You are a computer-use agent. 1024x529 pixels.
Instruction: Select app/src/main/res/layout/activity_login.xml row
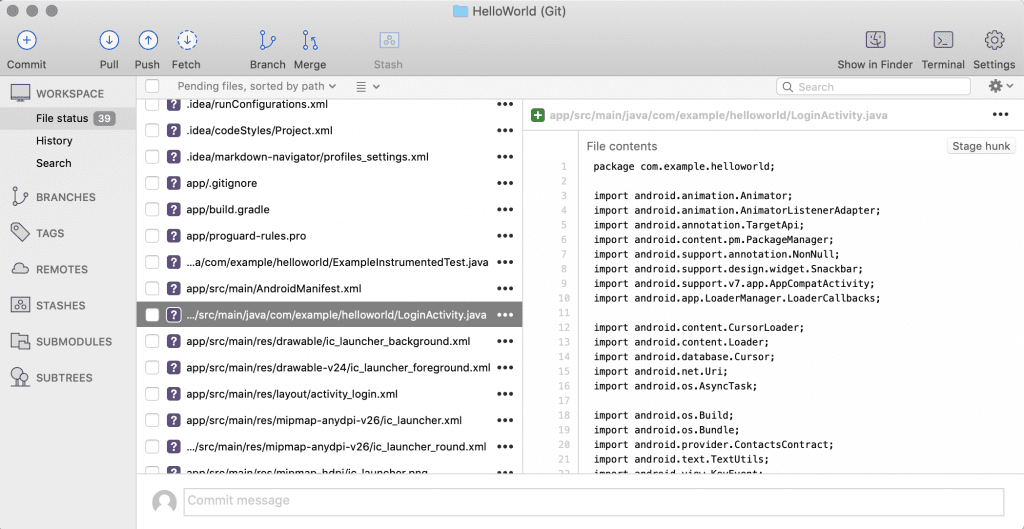pyautogui.click(x=329, y=394)
